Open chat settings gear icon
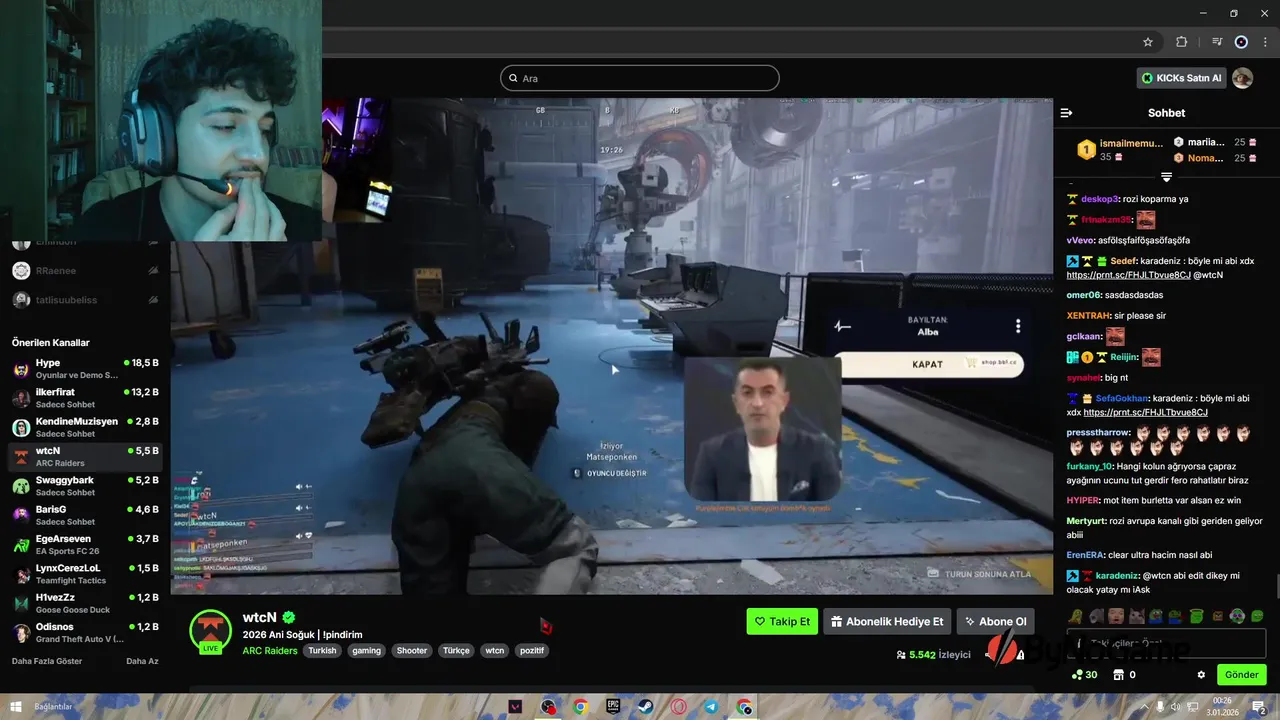Image resolution: width=1280 pixels, height=720 pixels. 1201,675
